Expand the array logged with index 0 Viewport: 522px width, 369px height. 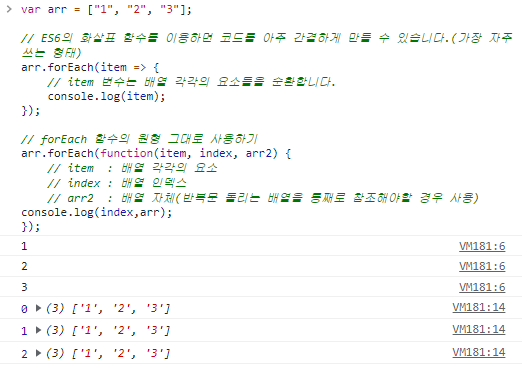point(38,308)
